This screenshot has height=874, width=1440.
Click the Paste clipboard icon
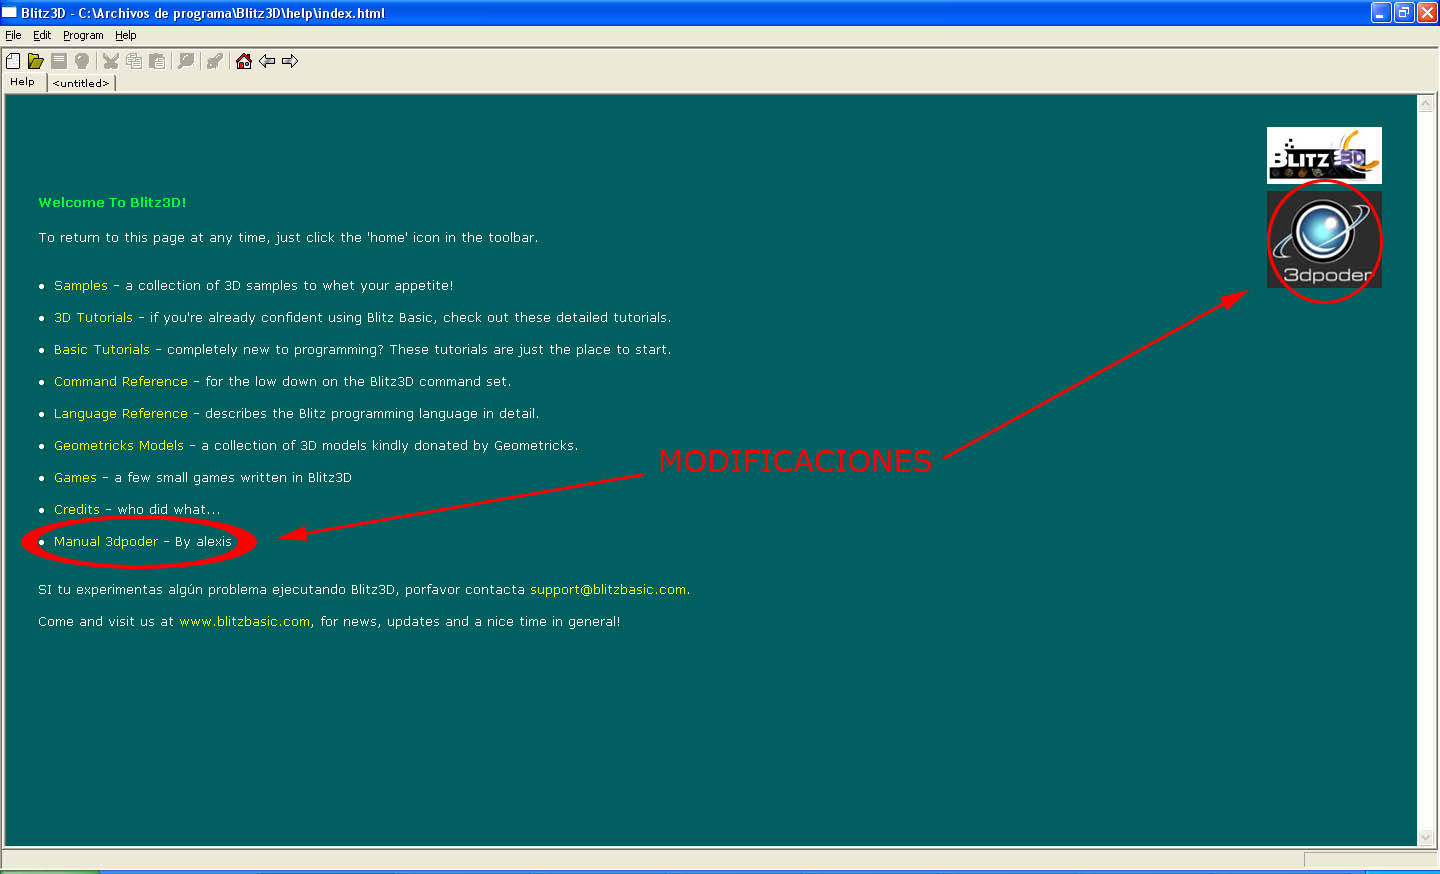tap(157, 61)
